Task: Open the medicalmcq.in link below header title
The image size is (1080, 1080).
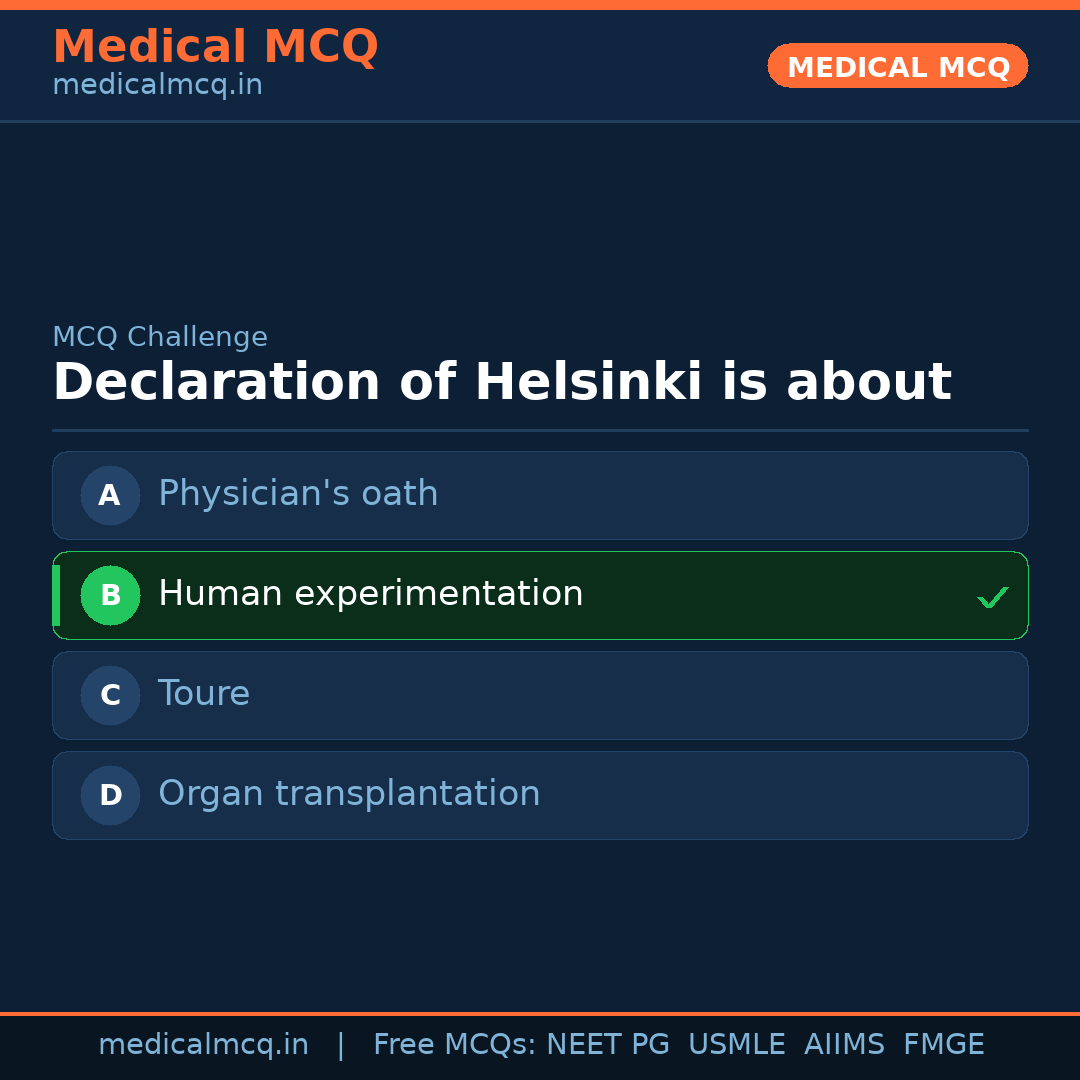Action: click(x=157, y=86)
